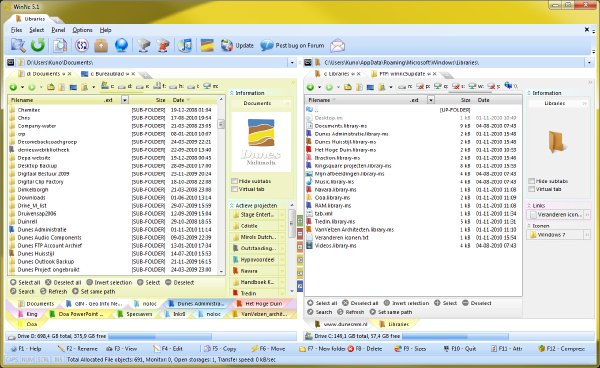Click the green plus button beside Actieve projecten
Image resolution: width=600 pixels, height=368 pixels.
coord(300,220)
